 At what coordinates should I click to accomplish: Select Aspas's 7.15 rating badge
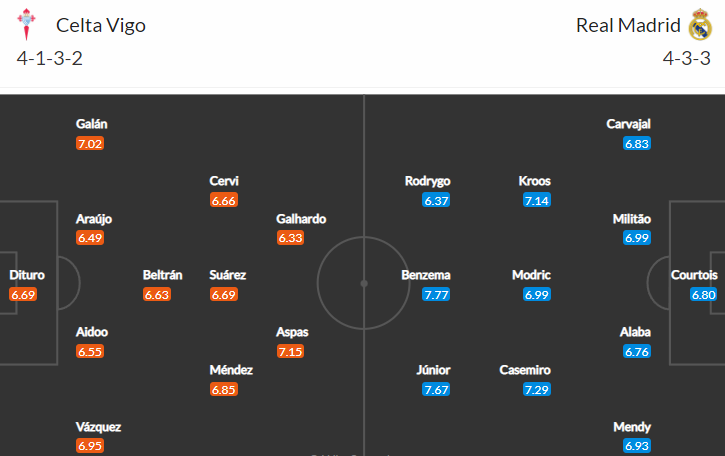(x=290, y=351)
